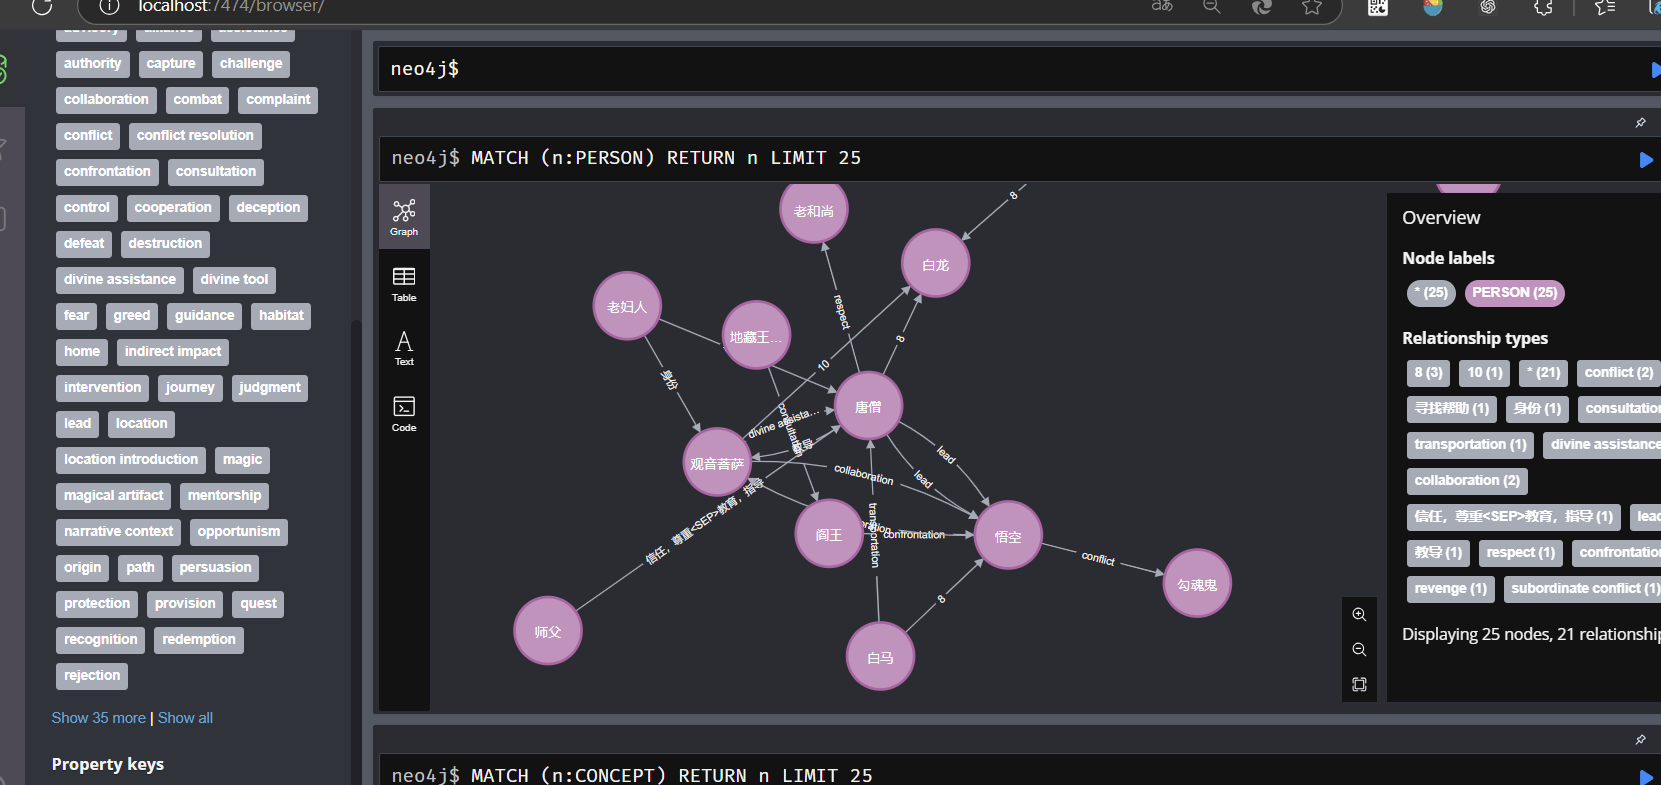Screen dimensions: 1661x785
Task: Open the Text result view
Action: (404, 349)
